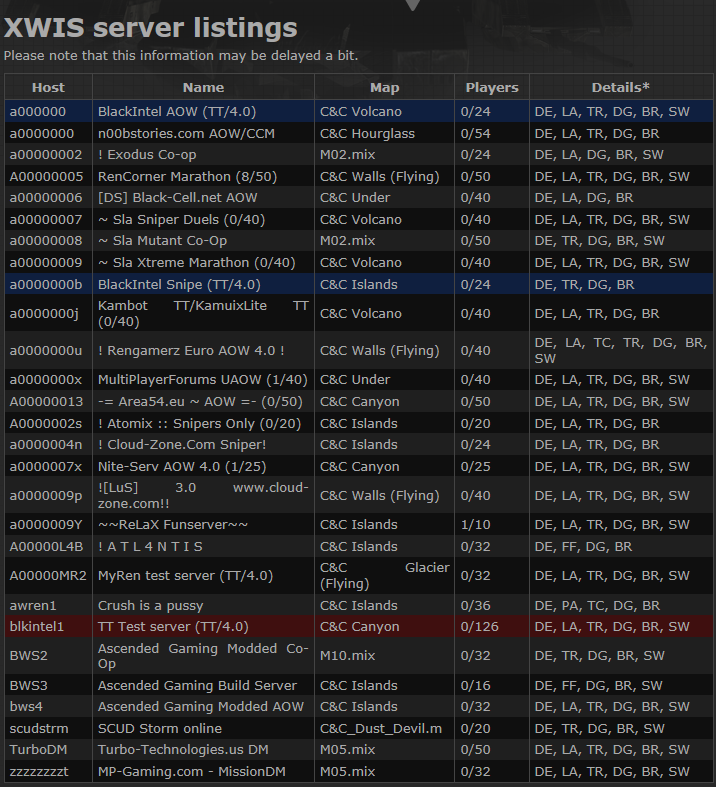Open RenCorner Marathon (8/50) server entry
The height and width of the screenshot is (787, 716).
[x=187, y=176]
